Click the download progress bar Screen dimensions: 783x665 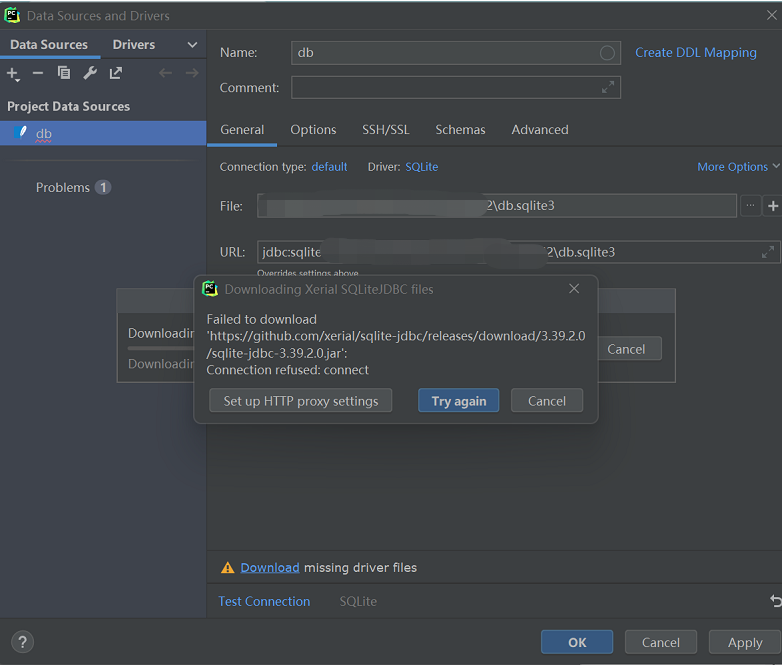pyautogui.click(x=161, y=348)
